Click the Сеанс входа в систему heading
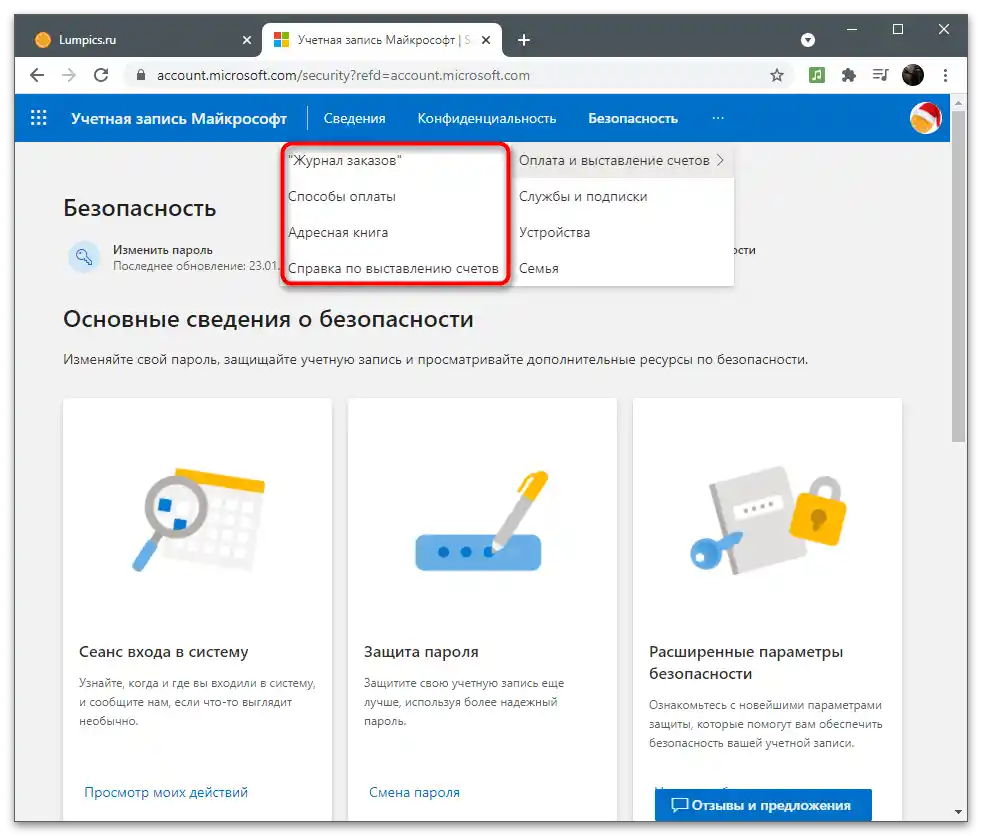This screenshot has width=982, height=836. coord(163,652)
